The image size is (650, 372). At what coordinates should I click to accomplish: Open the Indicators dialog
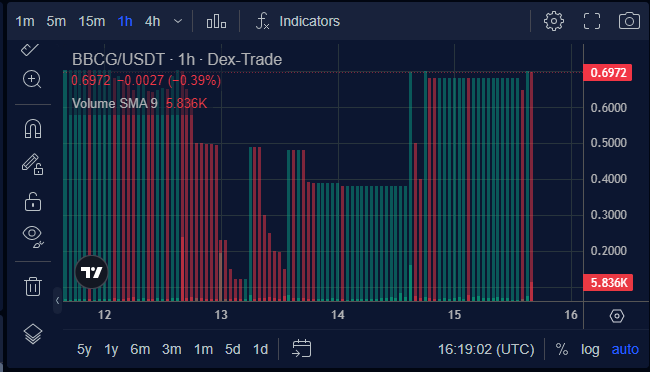298,21
